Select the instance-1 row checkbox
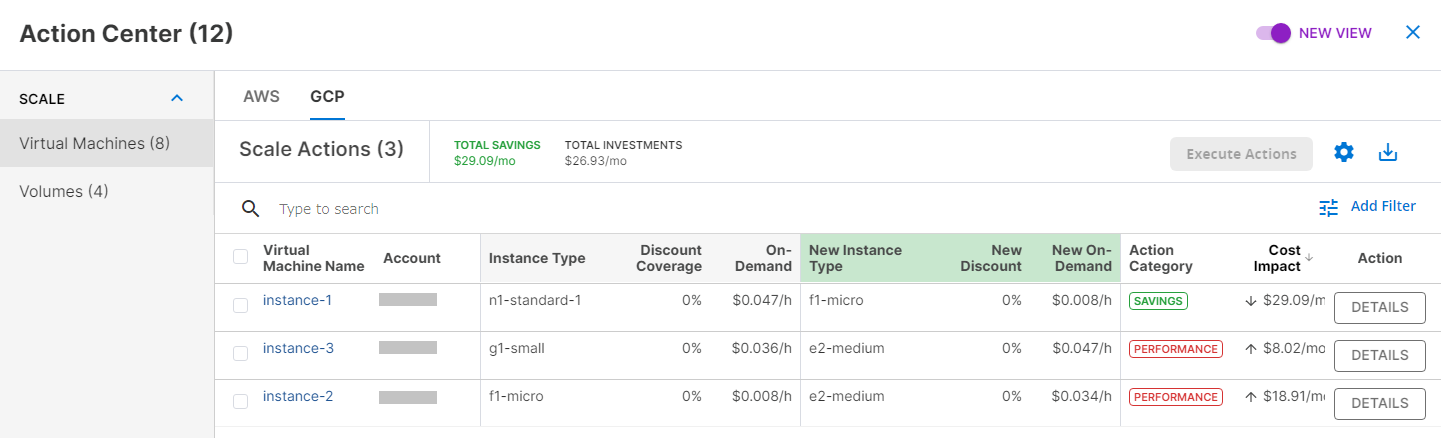 (240, 306)
